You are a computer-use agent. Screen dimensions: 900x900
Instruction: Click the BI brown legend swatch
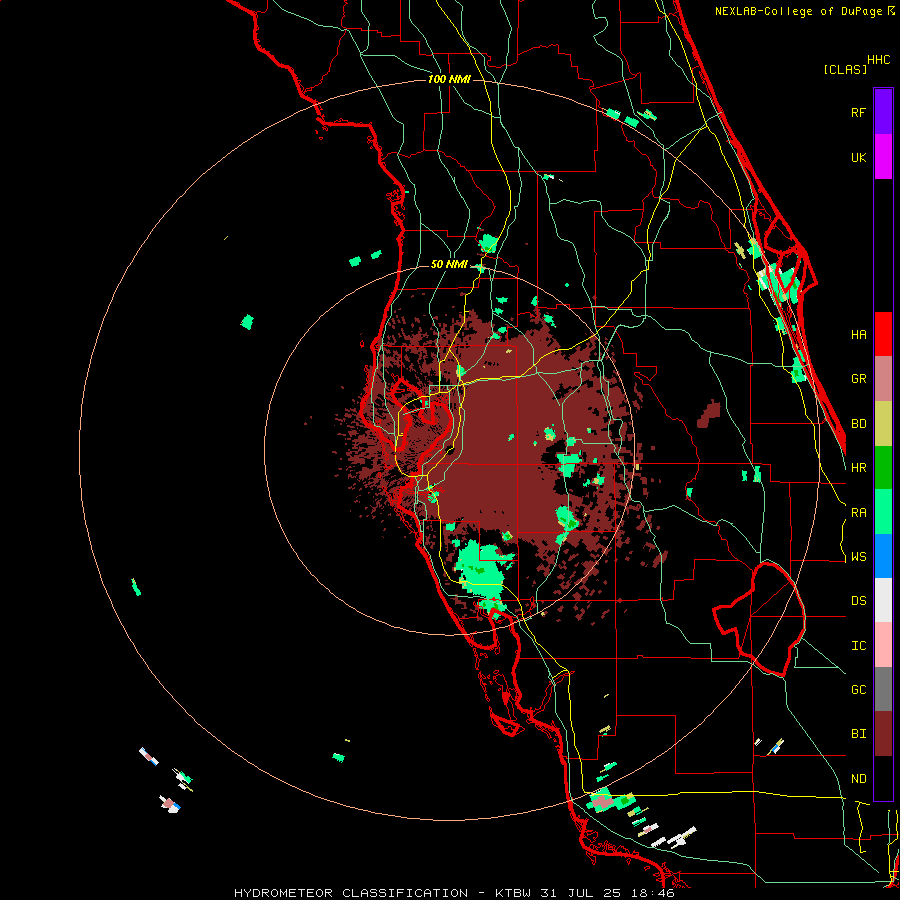point(883,734)
